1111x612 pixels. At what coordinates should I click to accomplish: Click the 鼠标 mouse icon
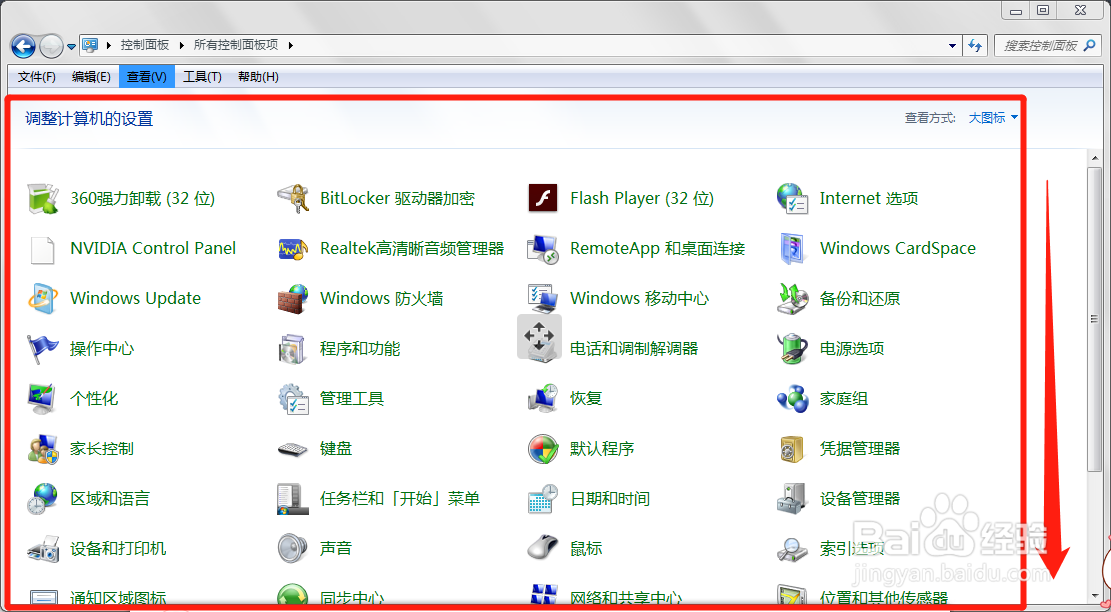point(543,549)
